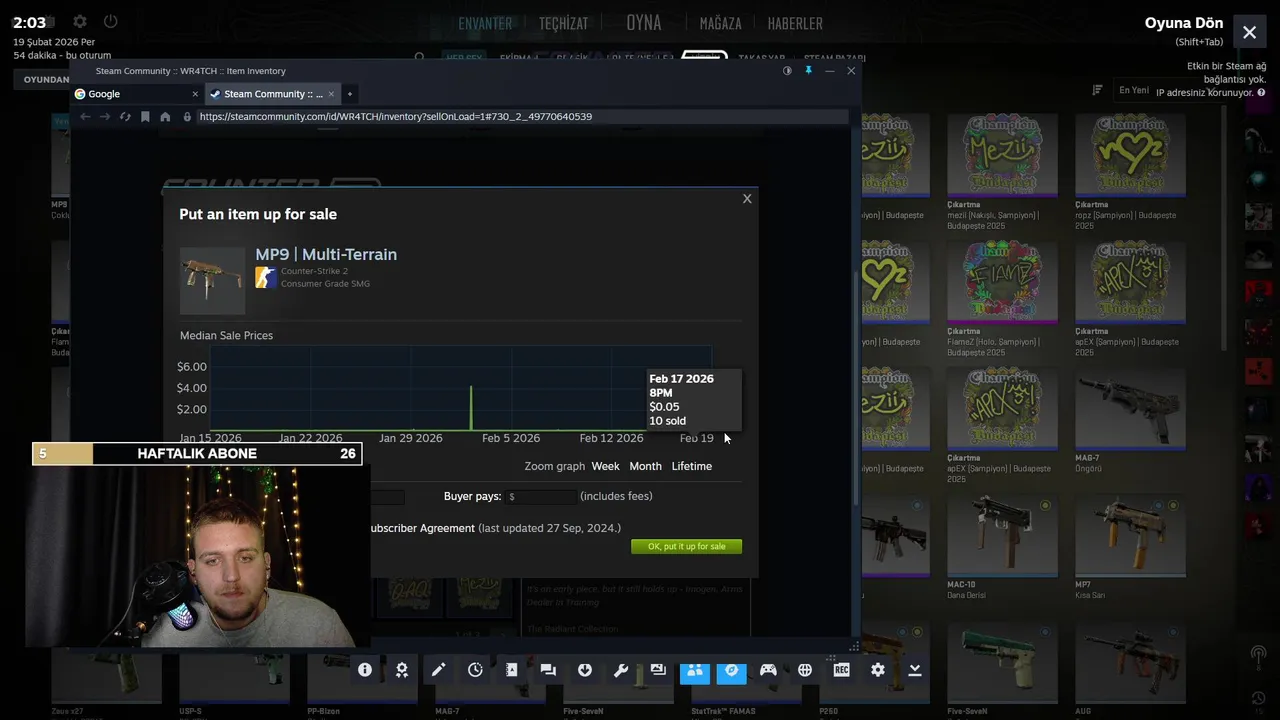Open the wrench tools overlay icon

(x=621, y=670)
